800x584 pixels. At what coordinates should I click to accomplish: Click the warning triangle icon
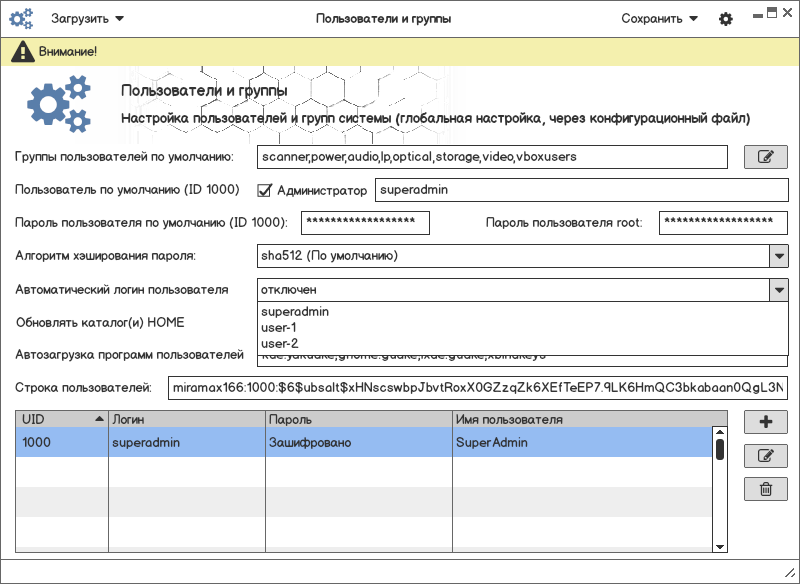[19, 51]
